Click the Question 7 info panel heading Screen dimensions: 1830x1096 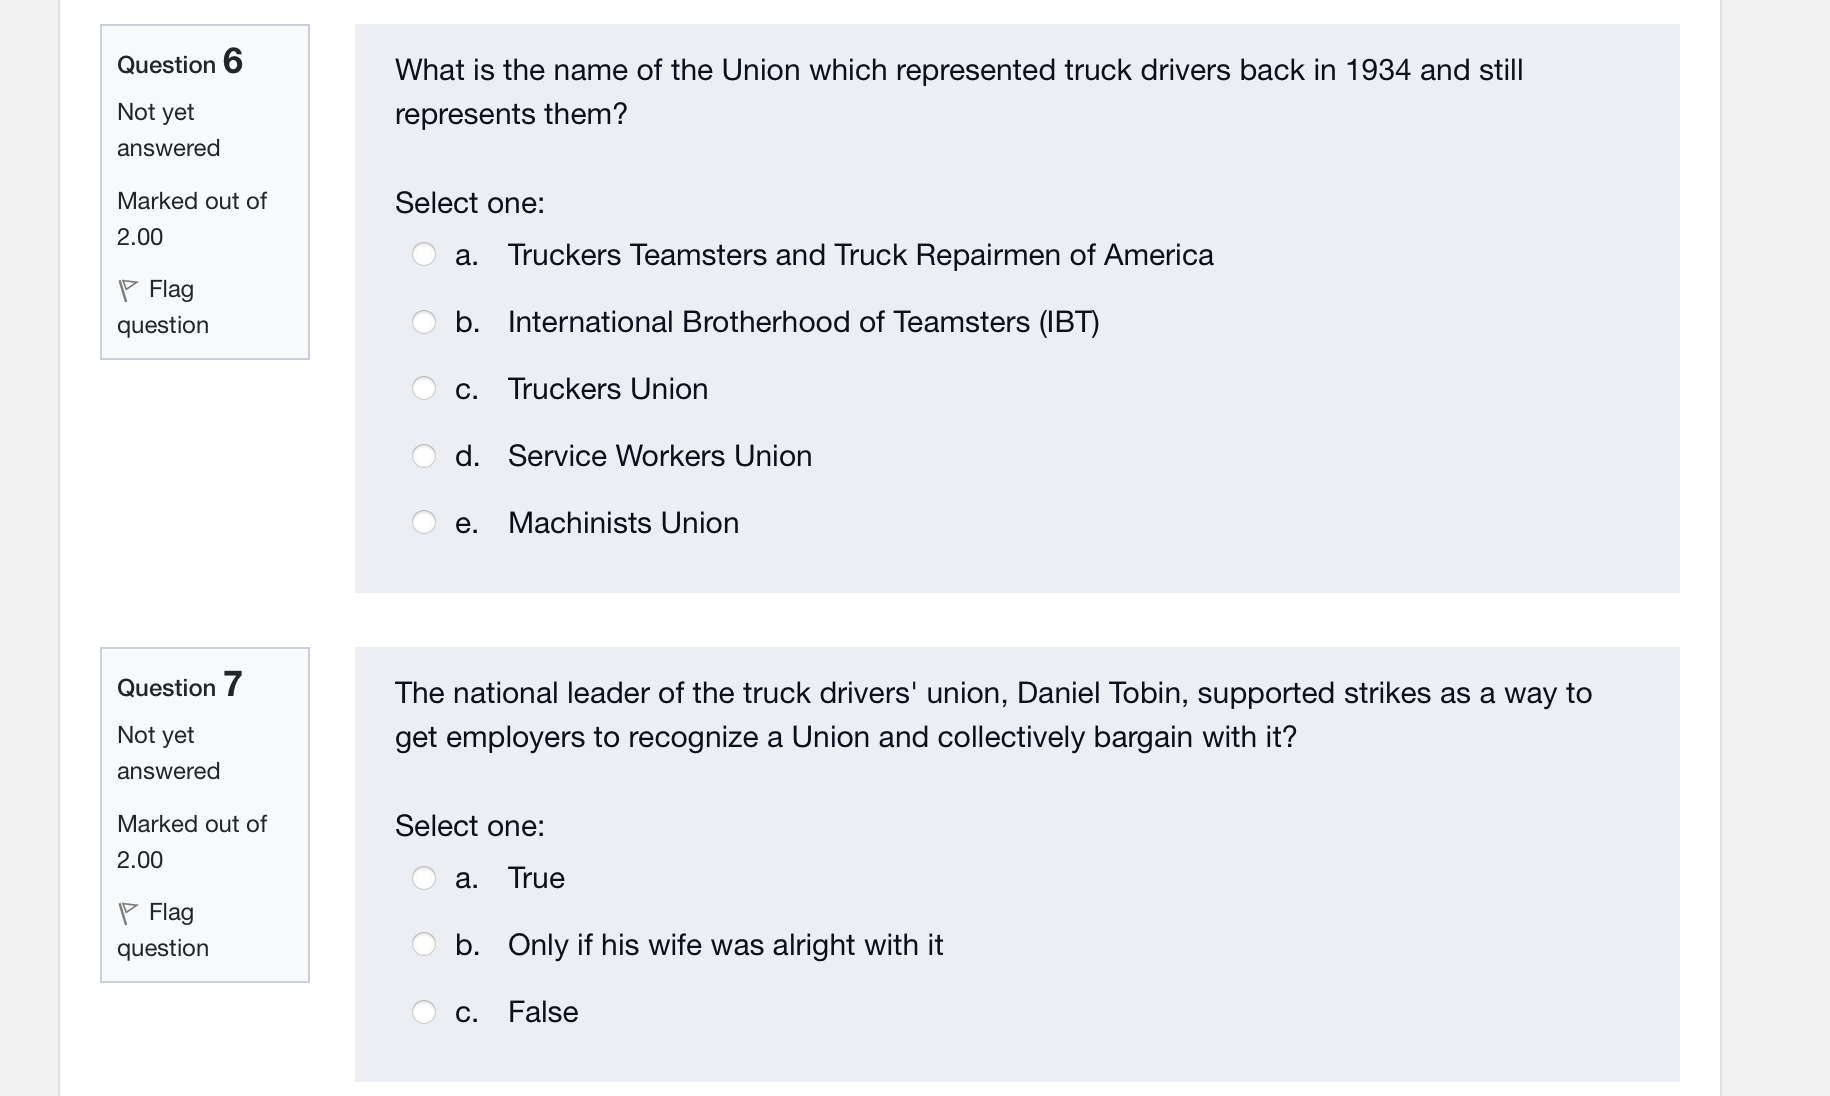coord(178,686)
